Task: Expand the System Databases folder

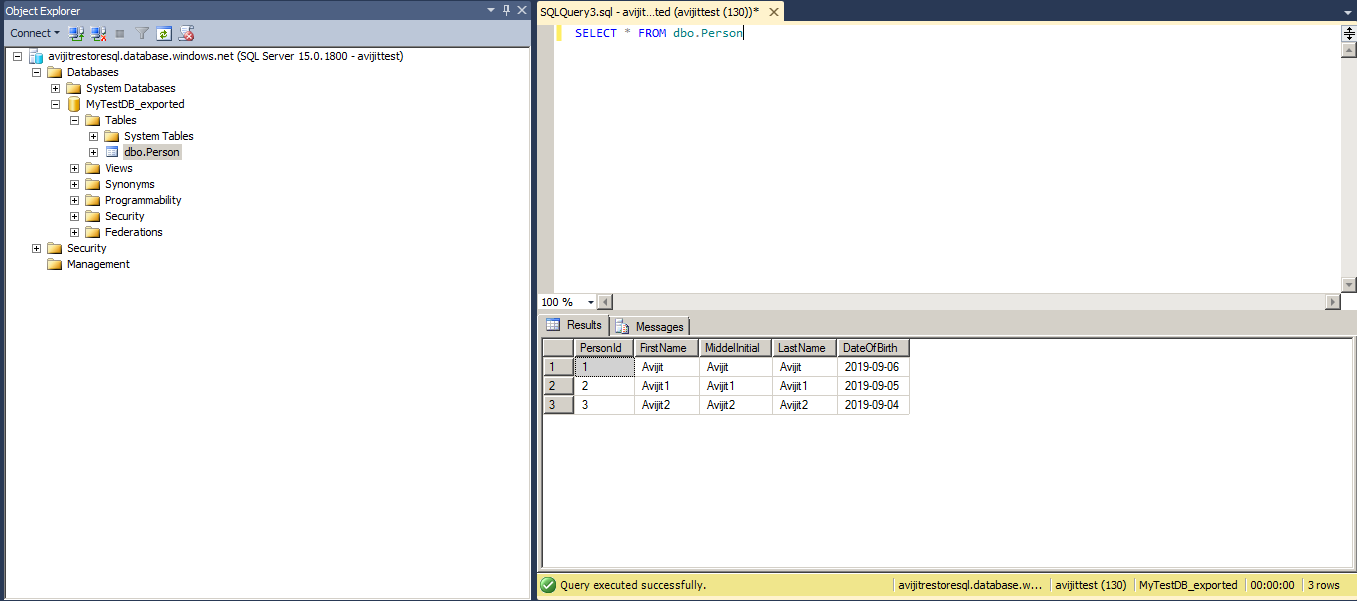Action: coord(56,88)
